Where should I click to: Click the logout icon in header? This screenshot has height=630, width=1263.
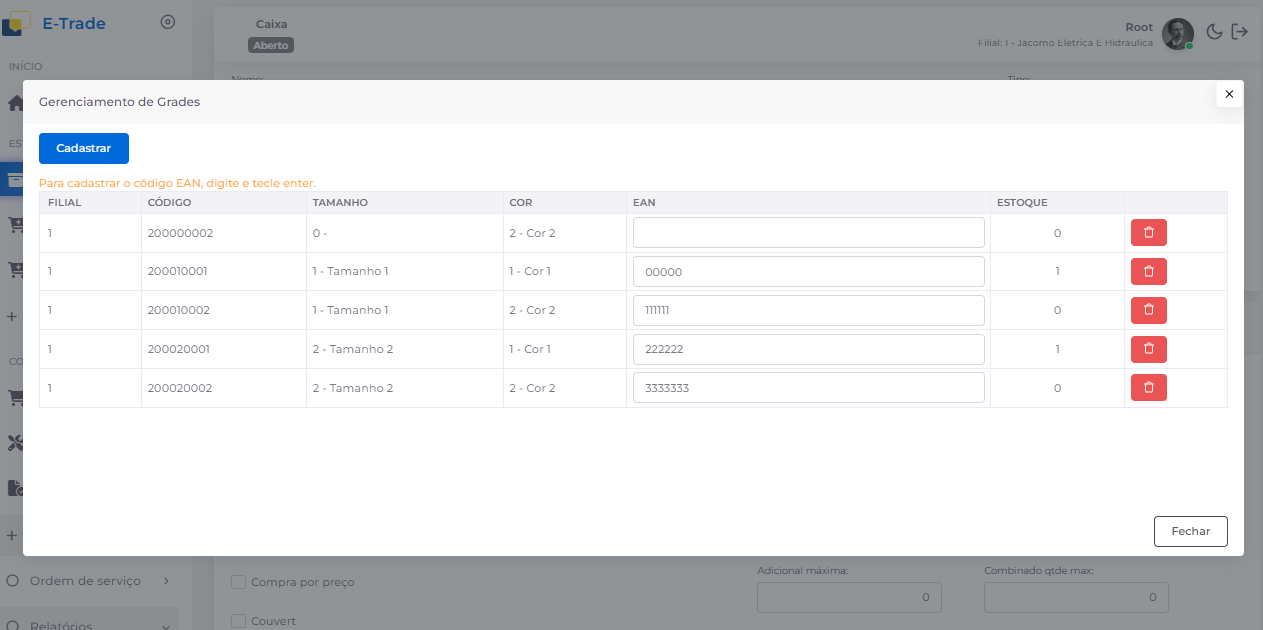pyautogui.click(x=1240, y=32)
